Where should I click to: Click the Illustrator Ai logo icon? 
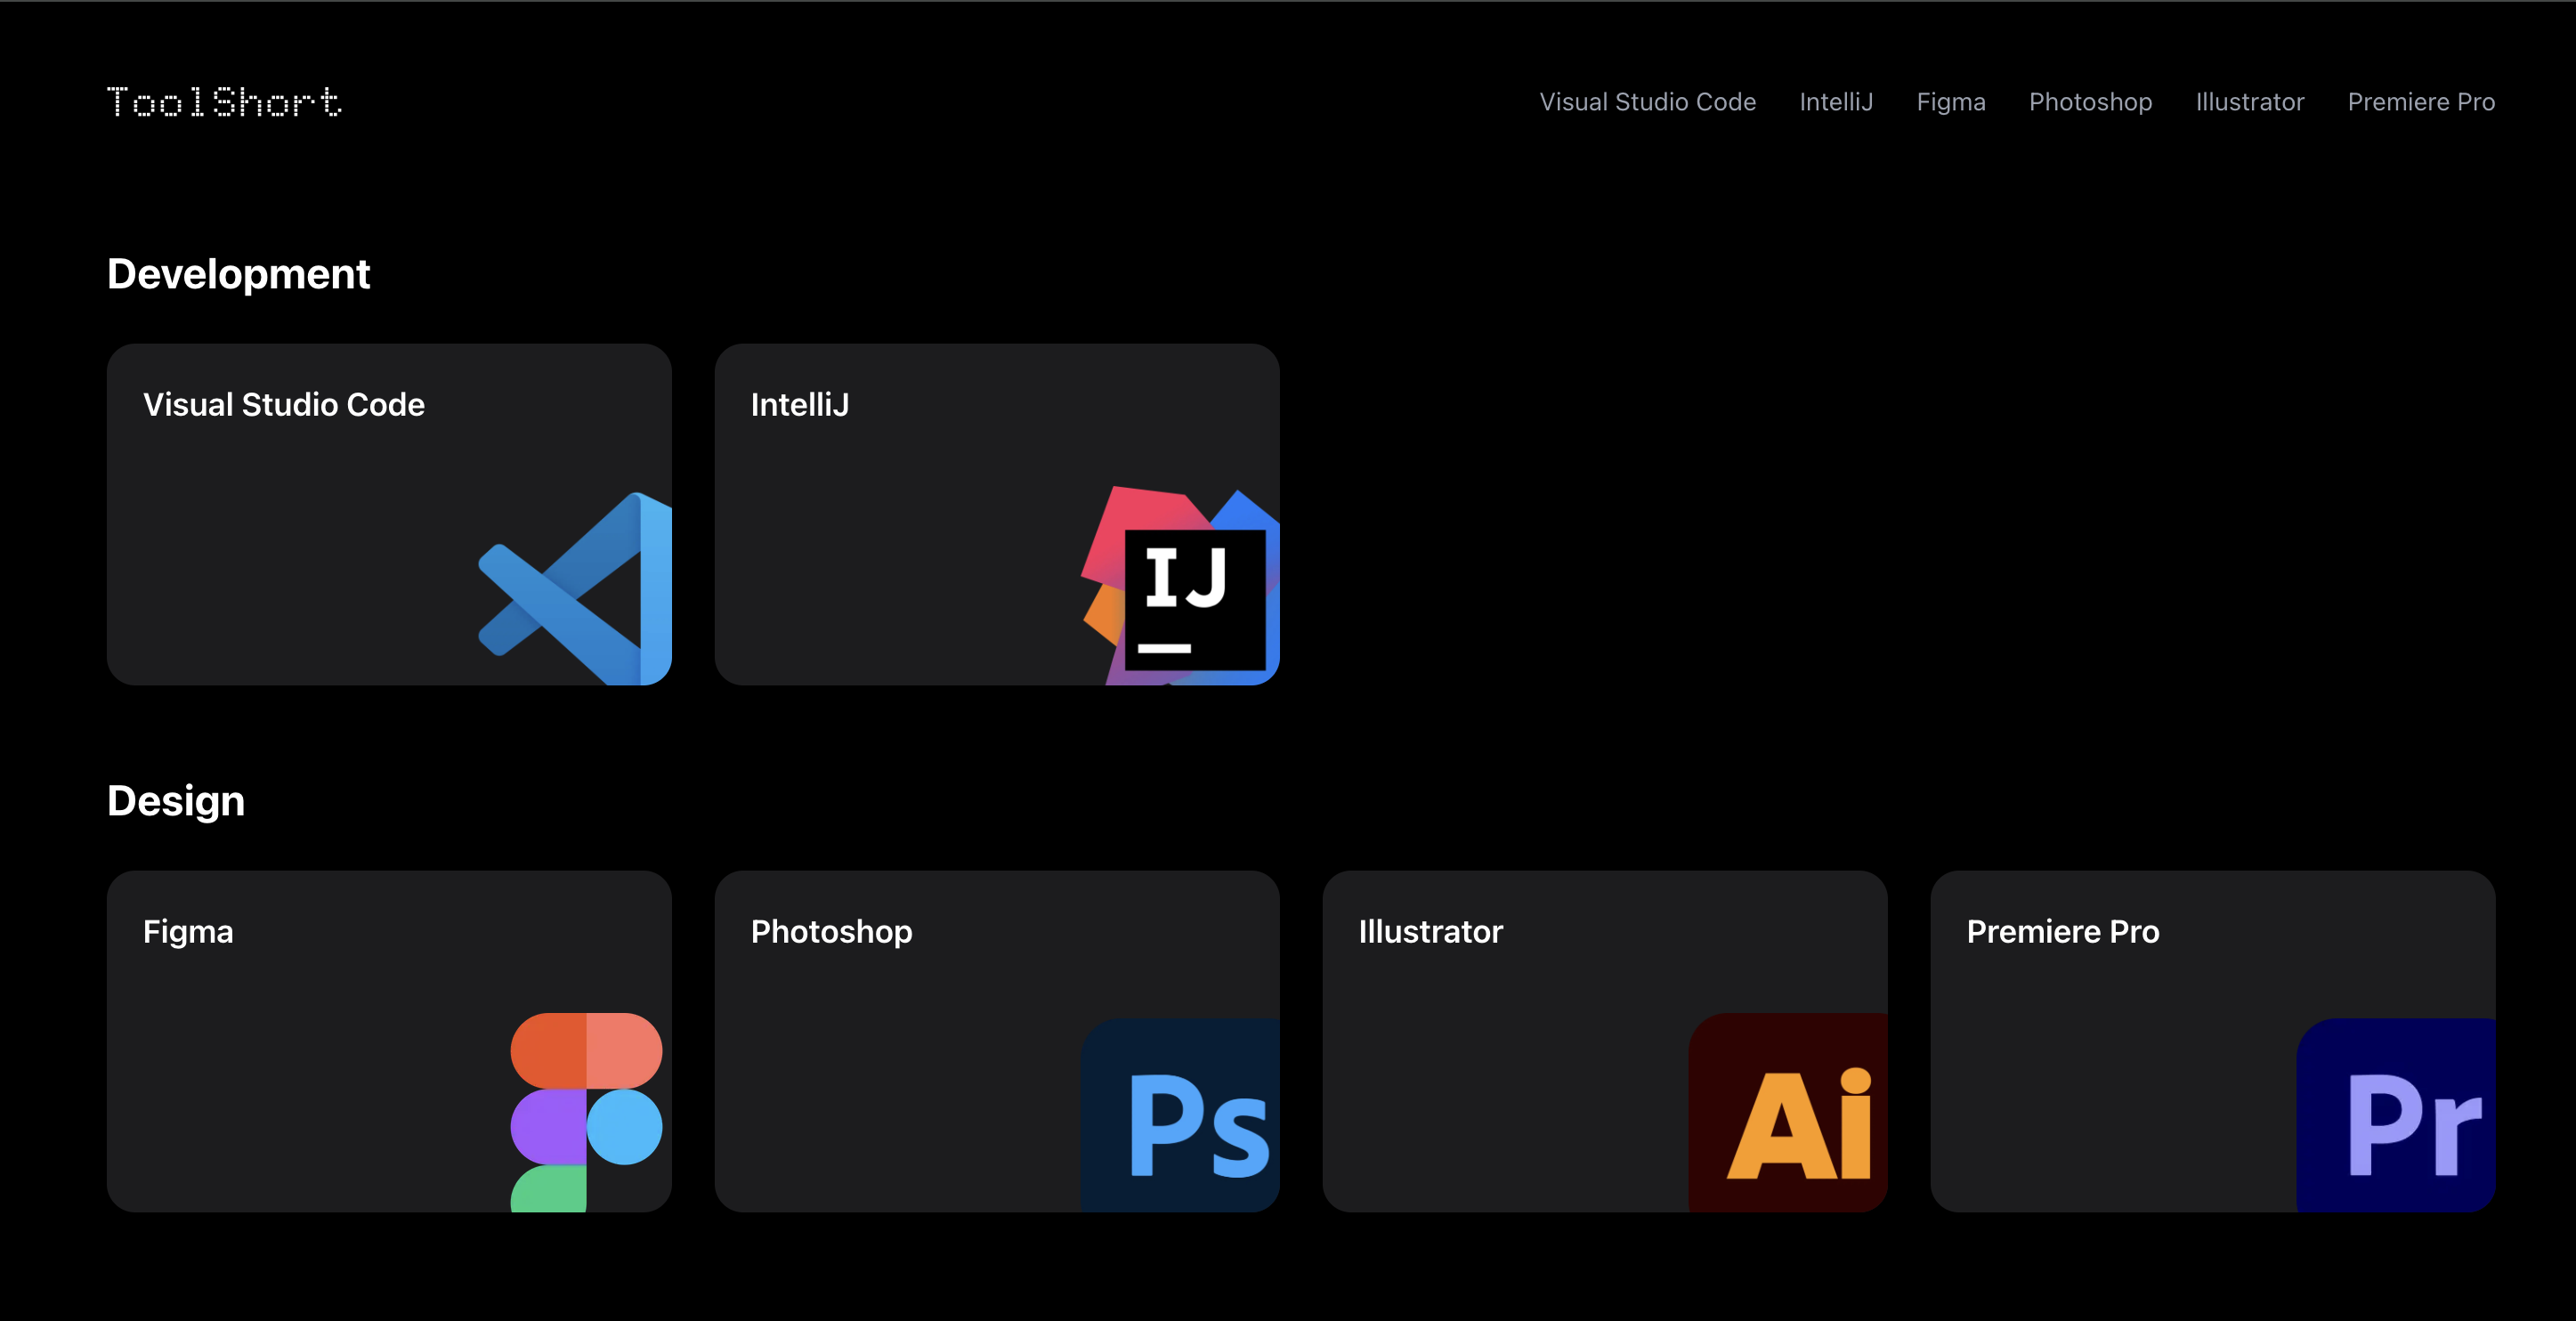pyautogui.click(x=1790, y=1118)
